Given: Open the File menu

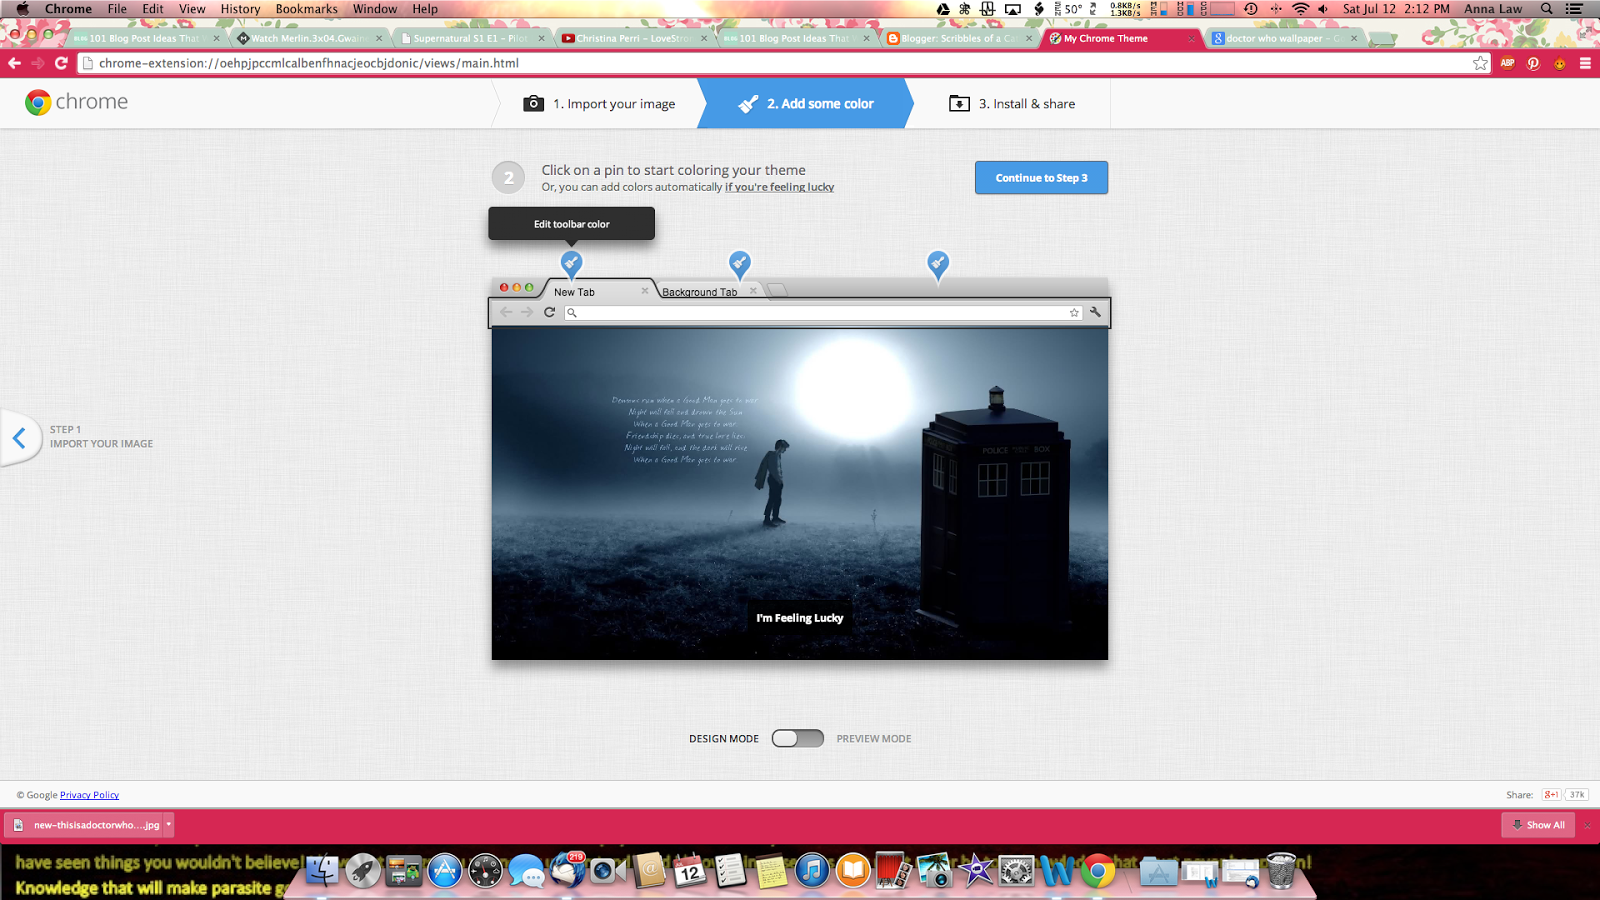Looking at the screenshot, I should (117, 9).
